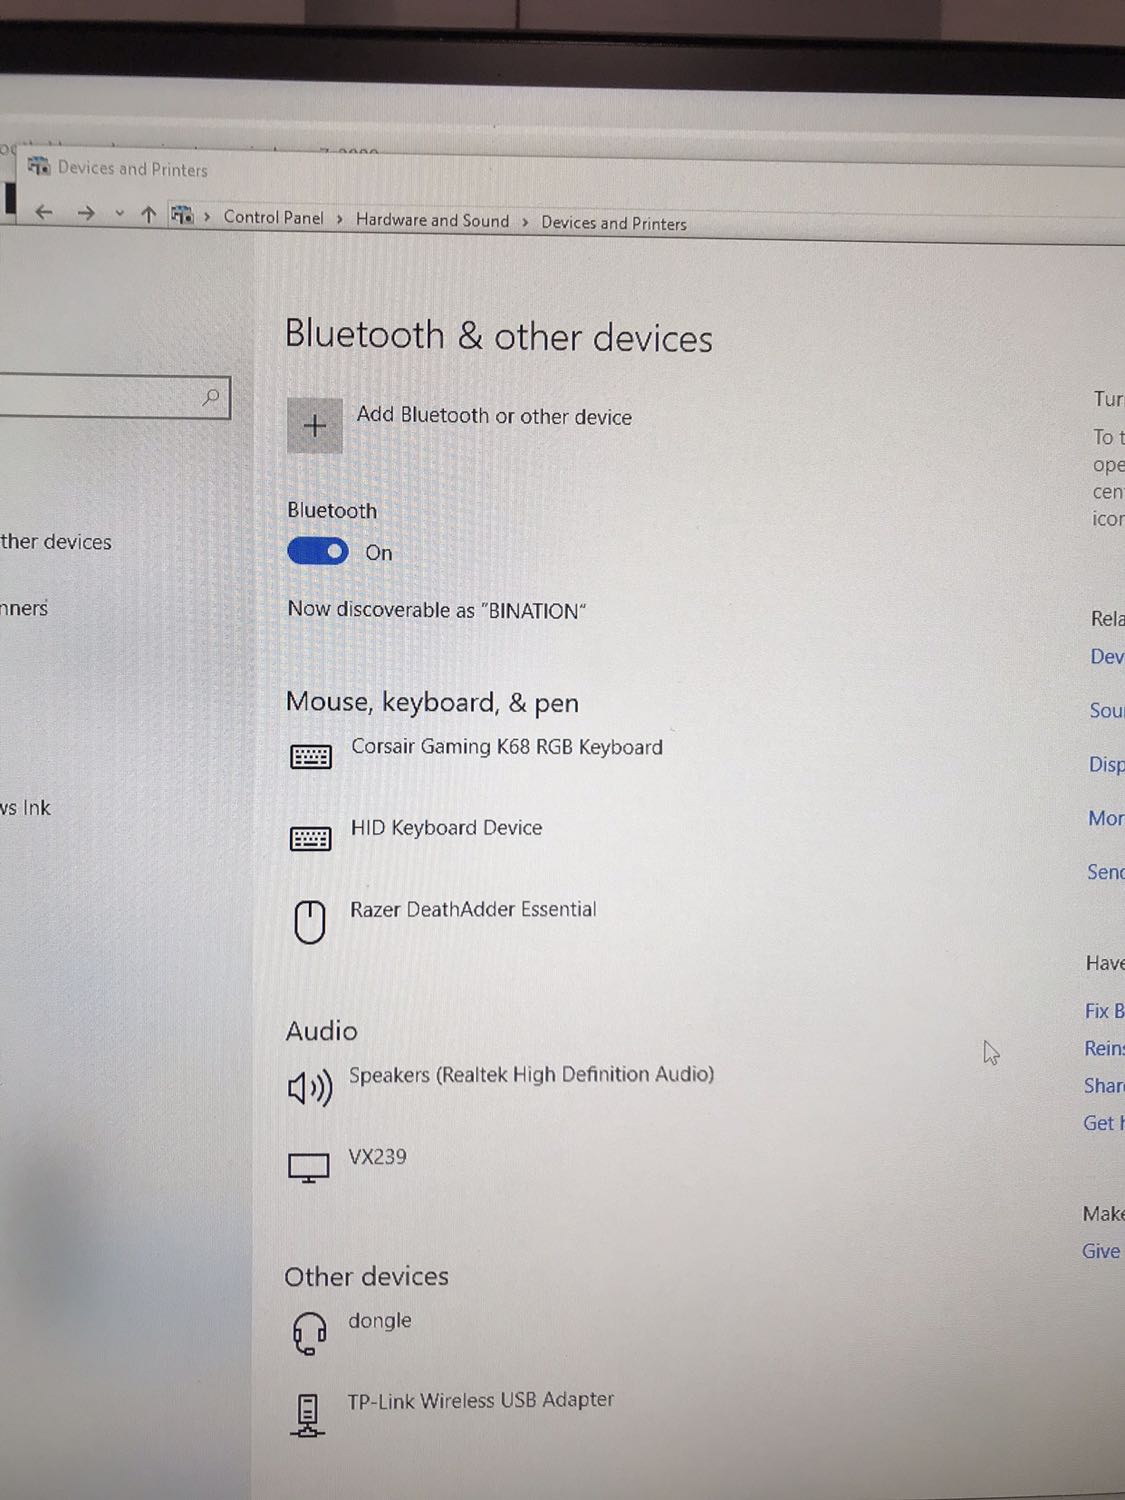The width and height of the screenshot is (1125, 1500).
Task: Click the dongle headset icon
Action: [309, 1332]
